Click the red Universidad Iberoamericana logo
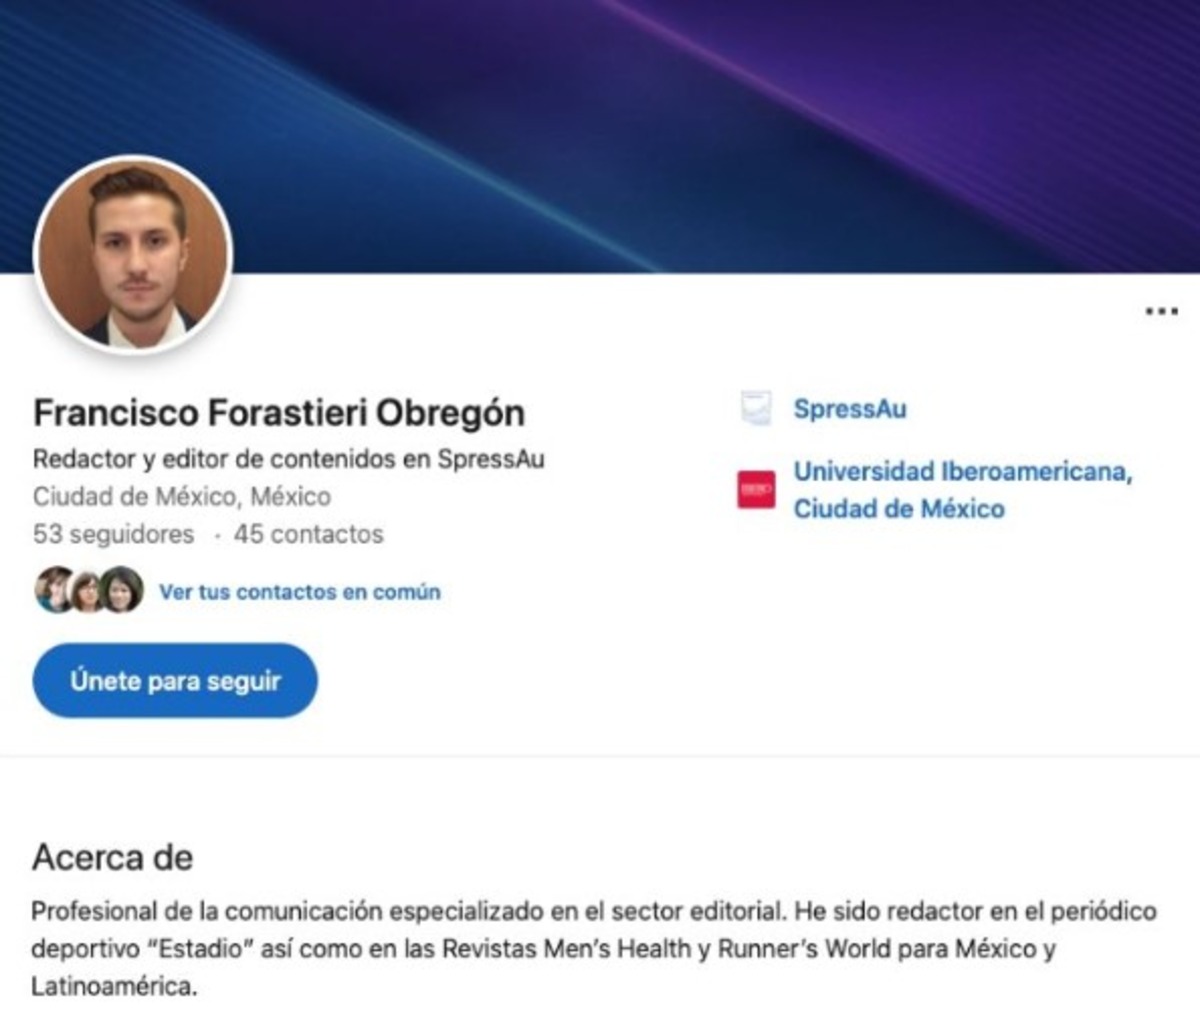 click(x=756, y=490)
